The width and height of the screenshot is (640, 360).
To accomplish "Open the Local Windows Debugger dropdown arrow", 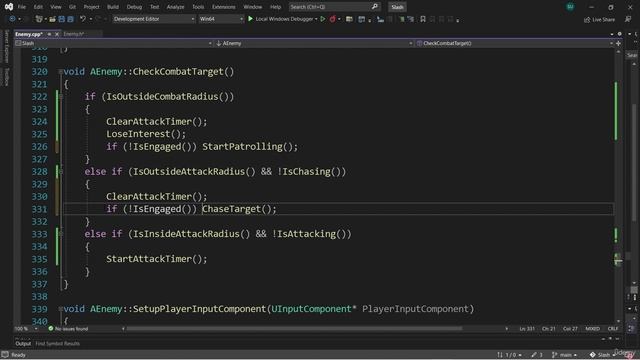I will click(316, 19).
